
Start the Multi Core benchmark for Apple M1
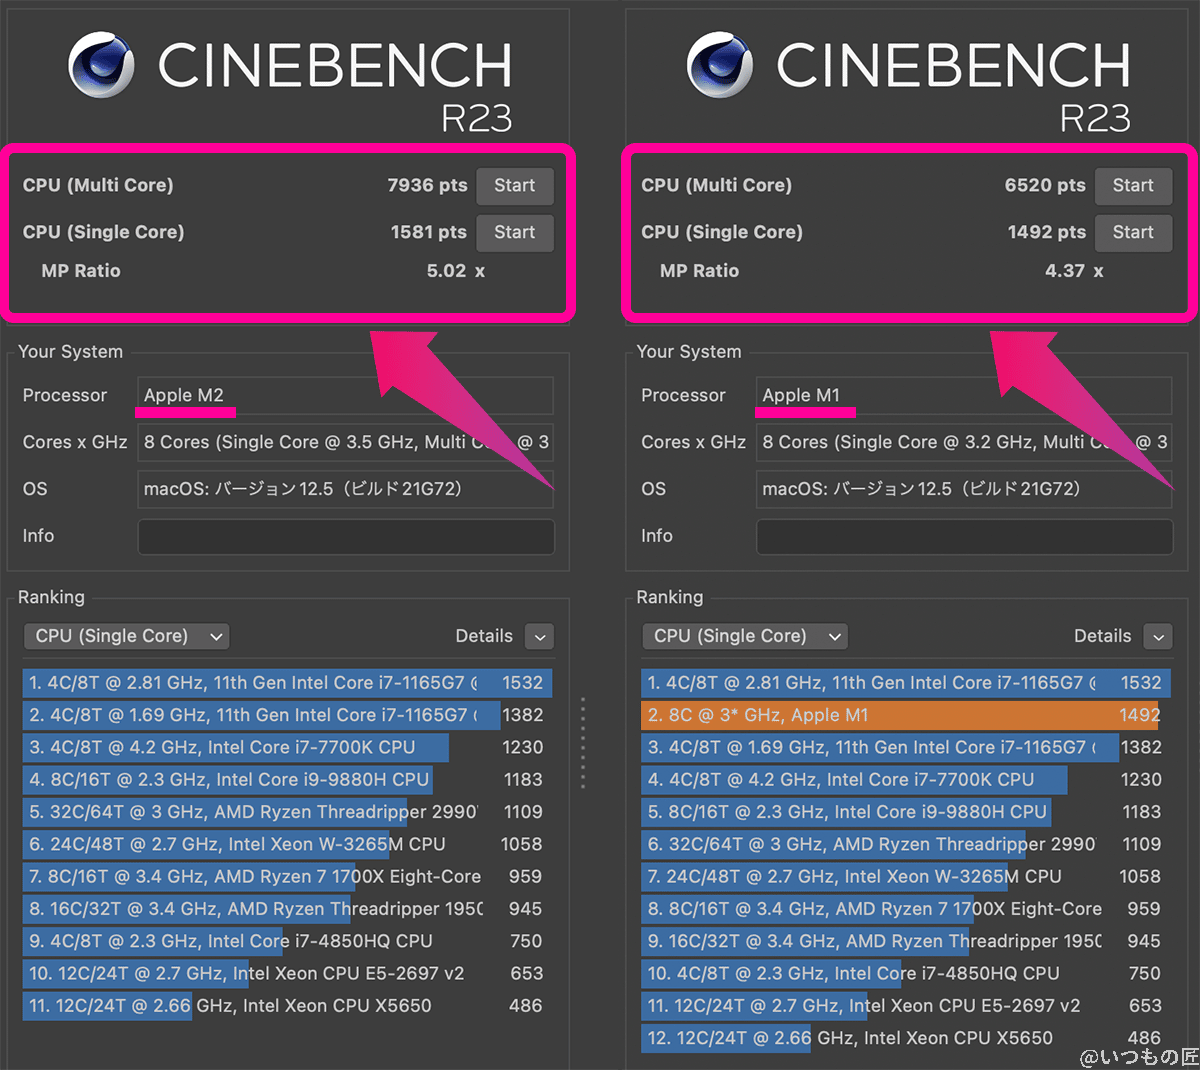pos(1133,185)
